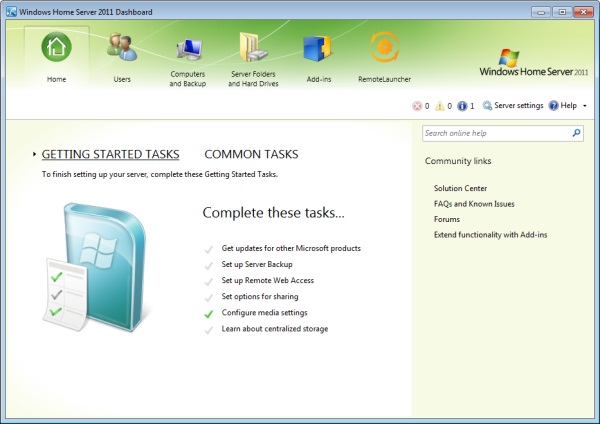
Task: Open Learn about centralized storage task
Action: click(275, 329)
